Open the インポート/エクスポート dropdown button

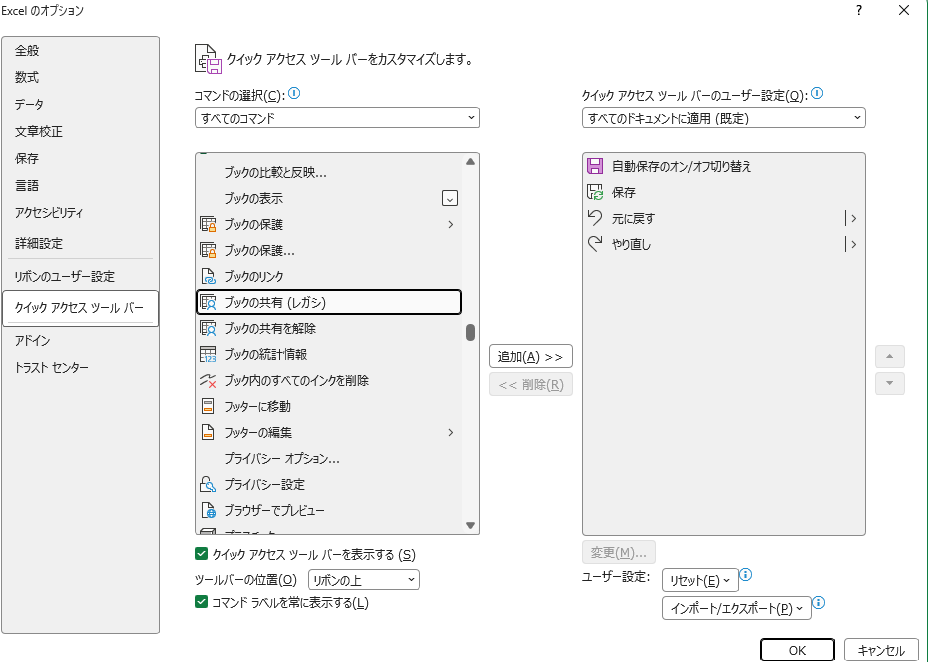pos(737,608)
